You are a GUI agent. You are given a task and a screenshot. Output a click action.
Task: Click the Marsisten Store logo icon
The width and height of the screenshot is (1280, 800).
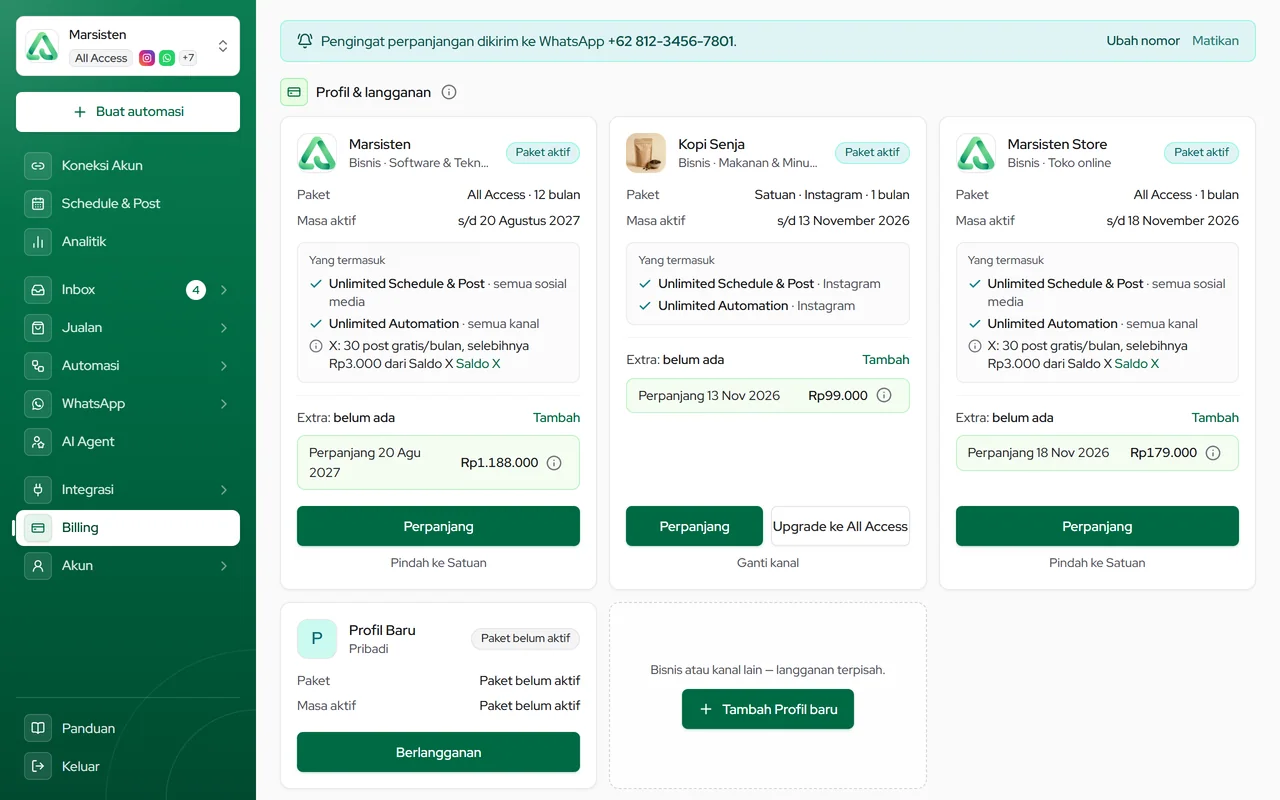point(976,153)
